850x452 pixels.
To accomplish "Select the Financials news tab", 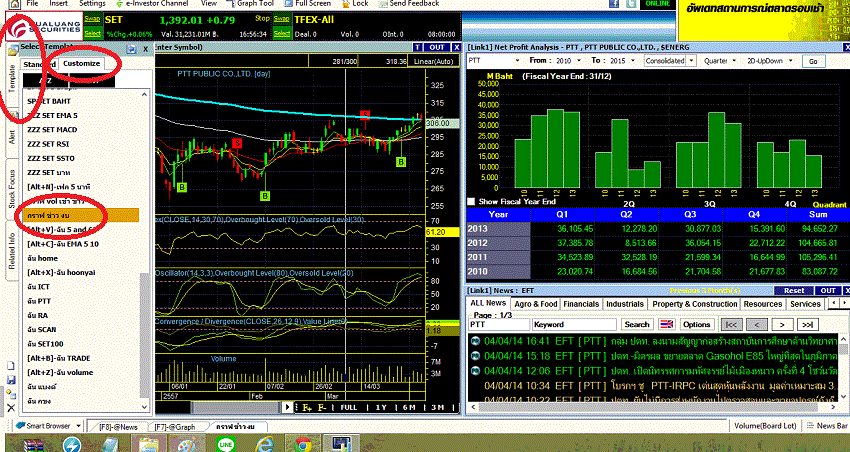I will (581, 304).
